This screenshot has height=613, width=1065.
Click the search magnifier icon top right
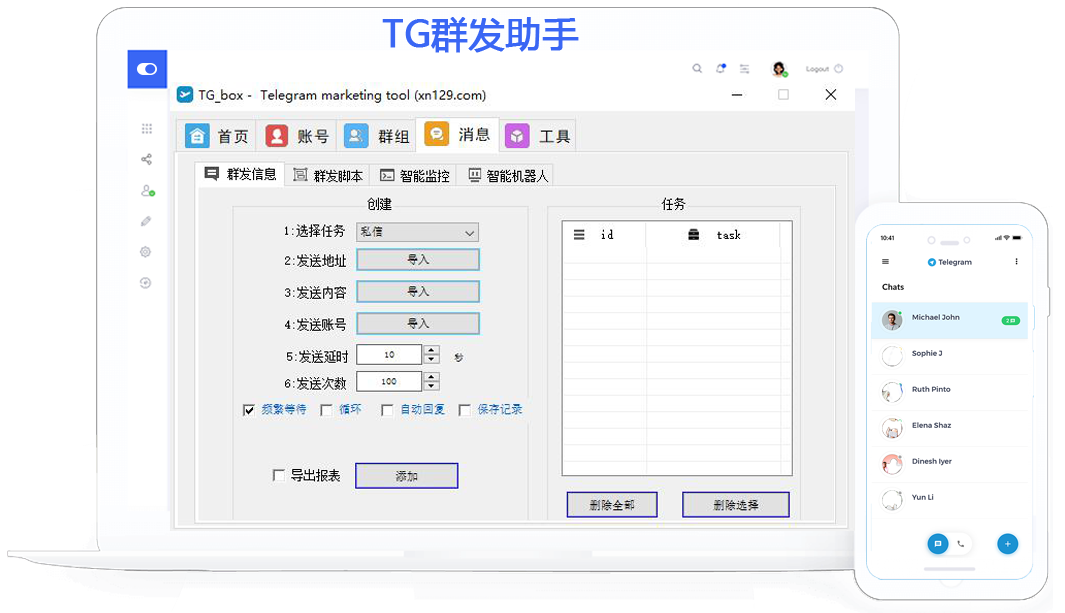[697, 68]
